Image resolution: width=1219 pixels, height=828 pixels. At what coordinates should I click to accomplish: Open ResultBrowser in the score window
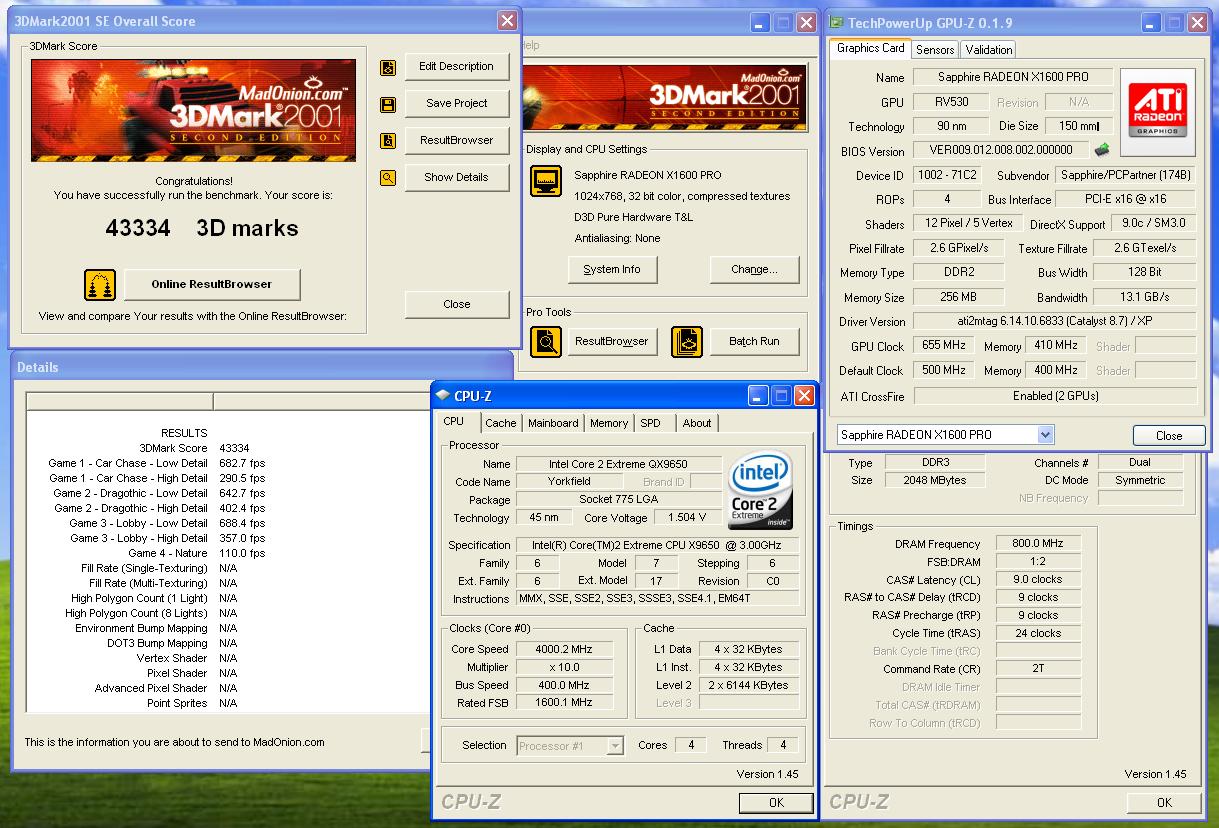point(457,141)
